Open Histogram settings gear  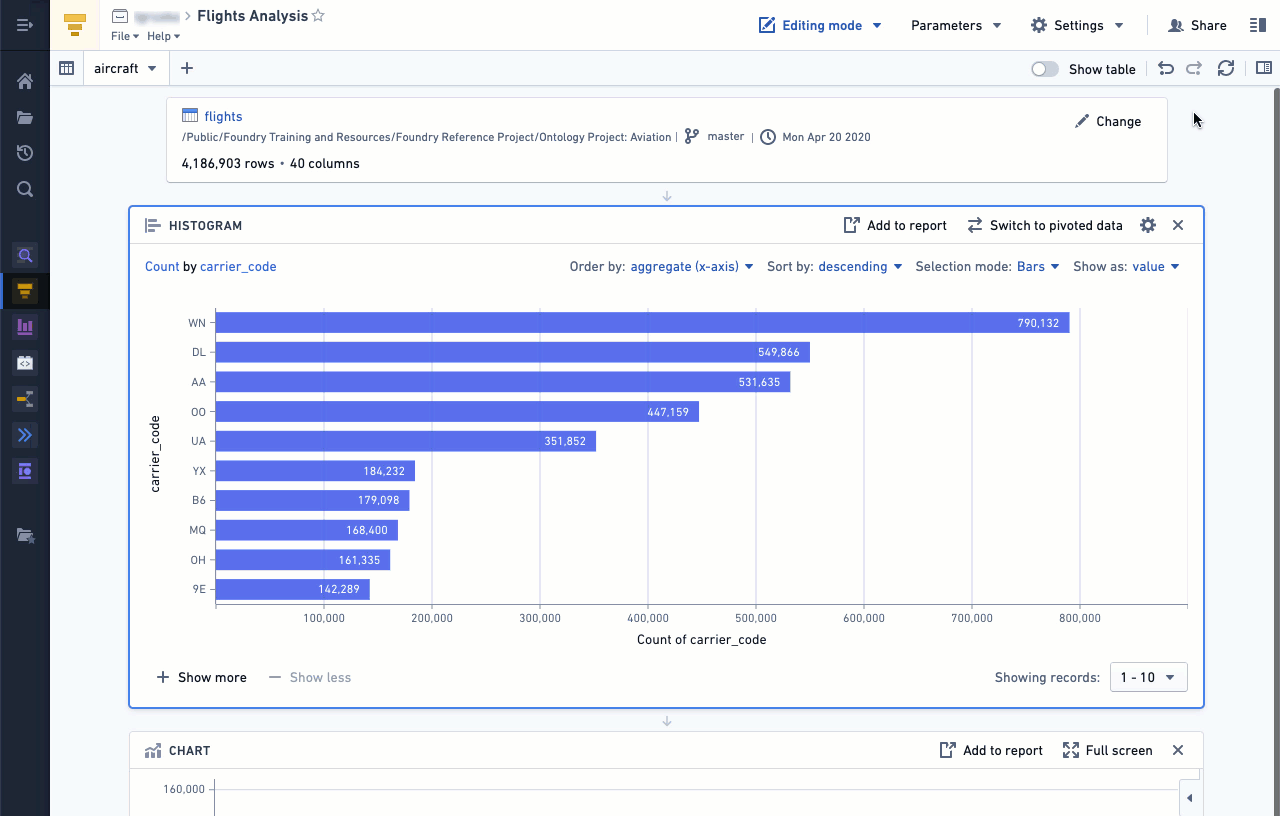pos(1148,225)
